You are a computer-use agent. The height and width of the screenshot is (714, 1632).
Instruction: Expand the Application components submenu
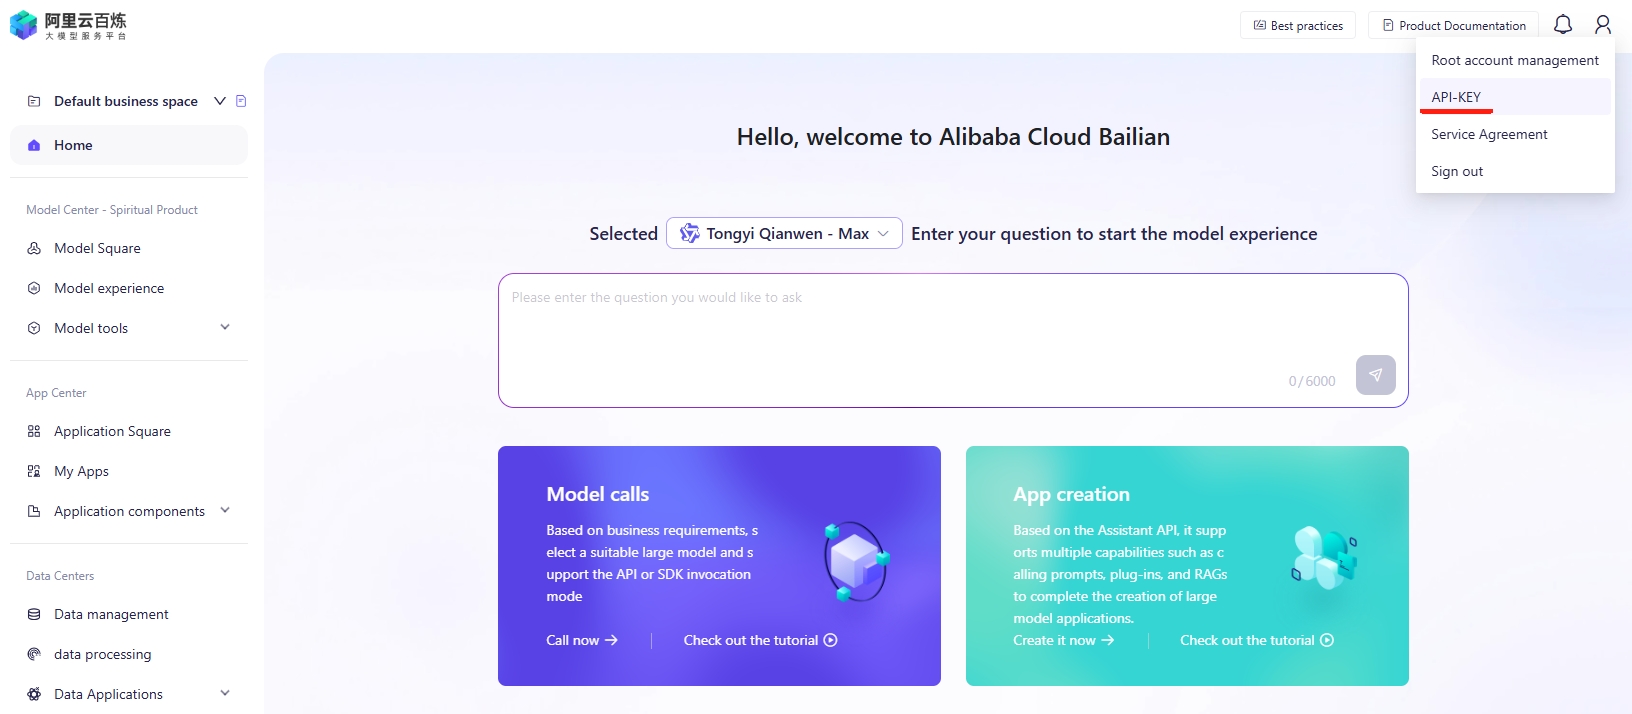[x=225, y=510]
